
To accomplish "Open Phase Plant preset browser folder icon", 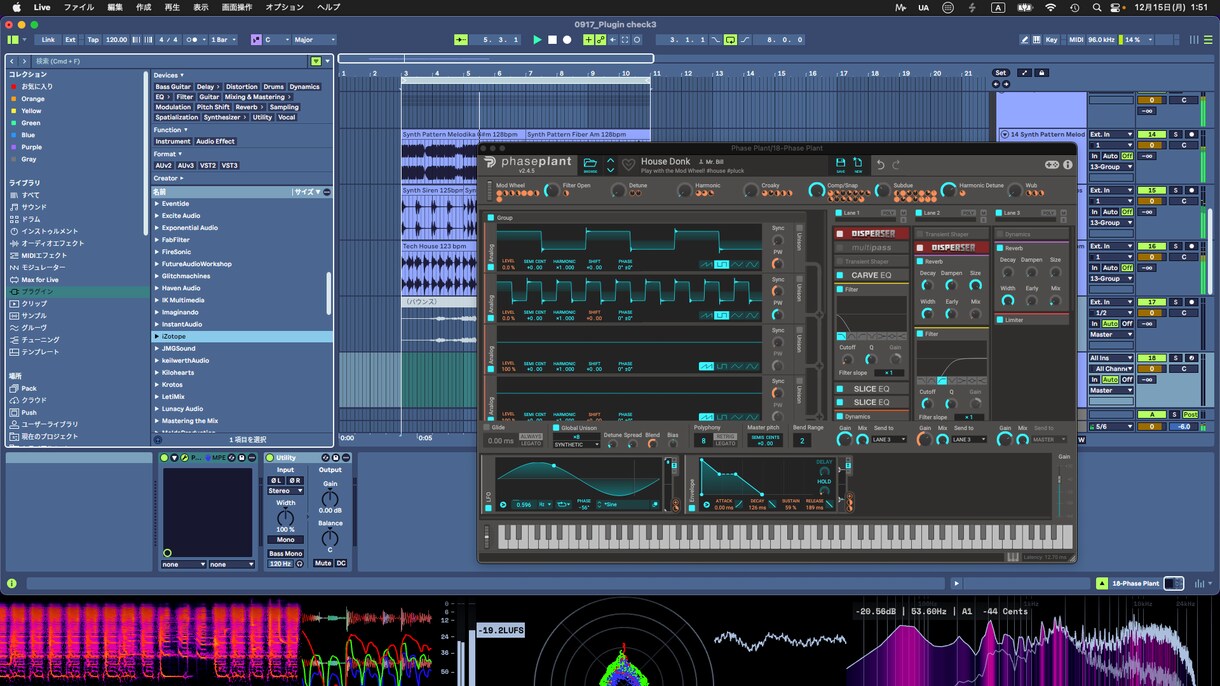I will (590, 164).
